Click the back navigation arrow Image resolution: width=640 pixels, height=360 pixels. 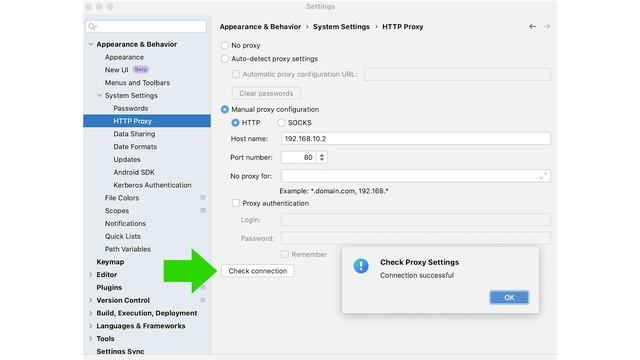click(532, 27)
